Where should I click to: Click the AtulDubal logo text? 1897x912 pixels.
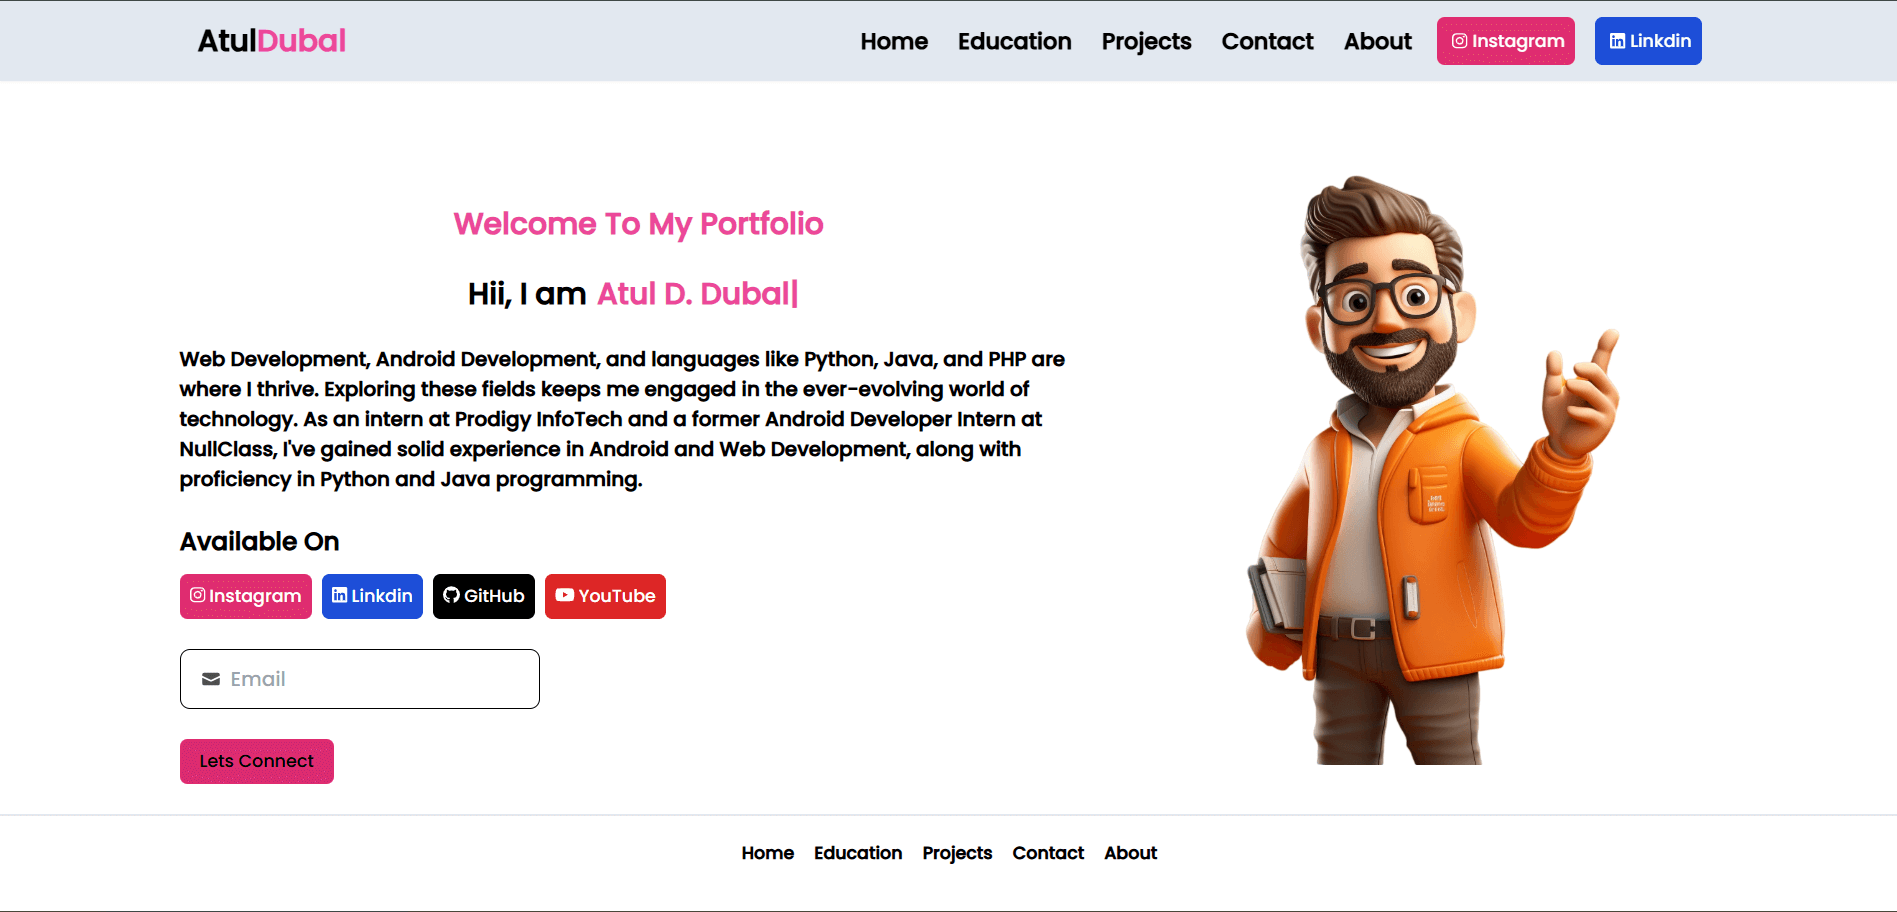pos(270,40)
